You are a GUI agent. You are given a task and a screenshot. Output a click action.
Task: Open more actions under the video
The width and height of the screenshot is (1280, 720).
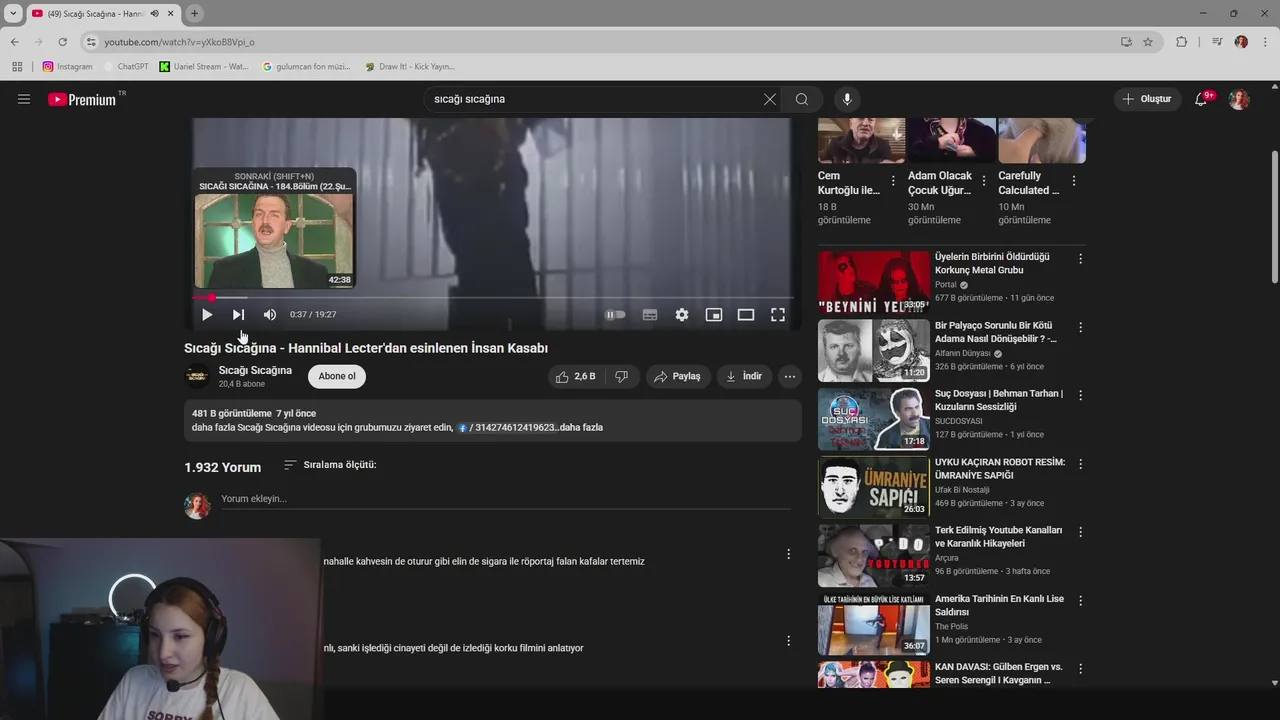point(790,376)
